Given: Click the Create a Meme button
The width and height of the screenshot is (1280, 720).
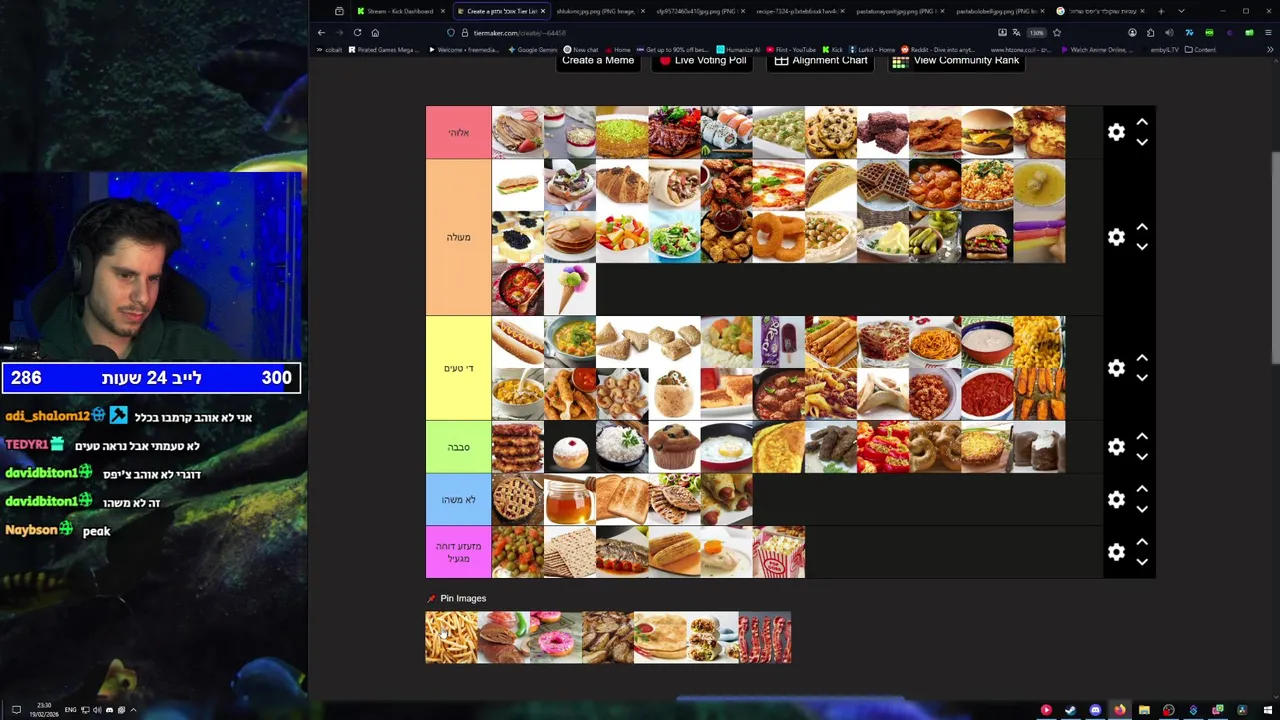Looking at the screenshot, I should pyautogui.click(x=598, y=61).
